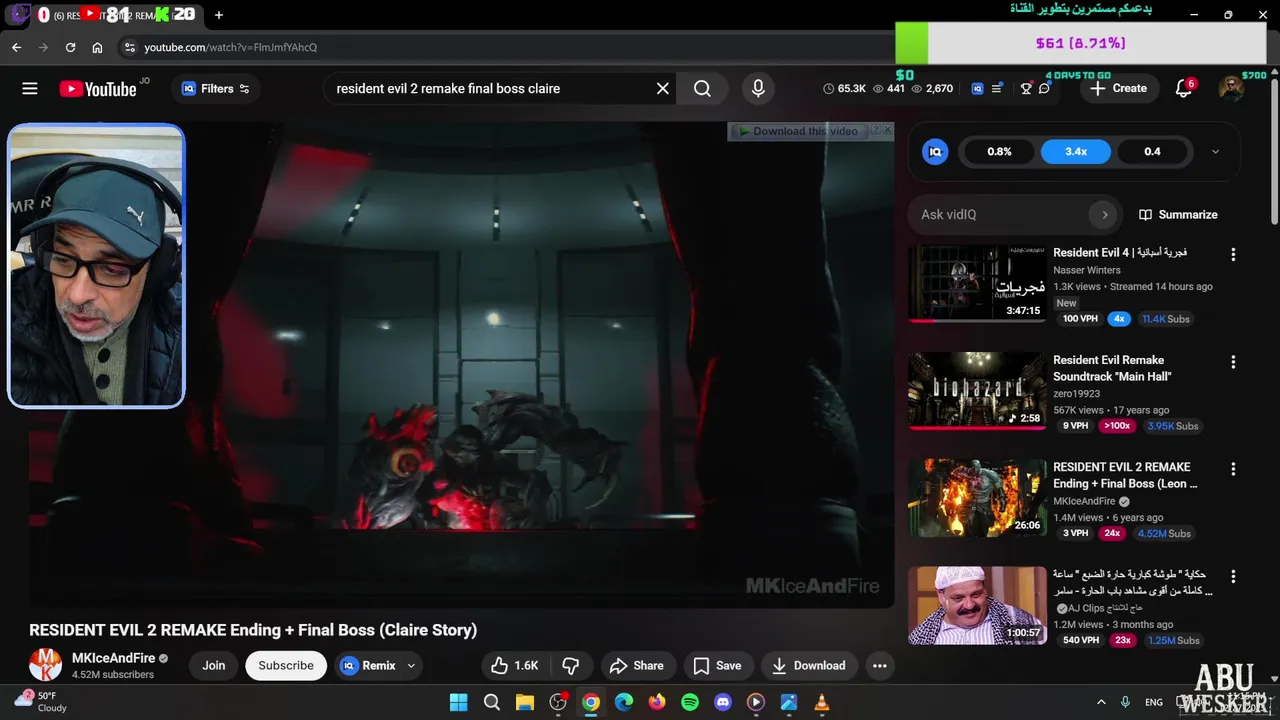Viewport: 1280px width, 720px height.
Task: Click Download this video overlay bar
Action: (x=799, y=131)
